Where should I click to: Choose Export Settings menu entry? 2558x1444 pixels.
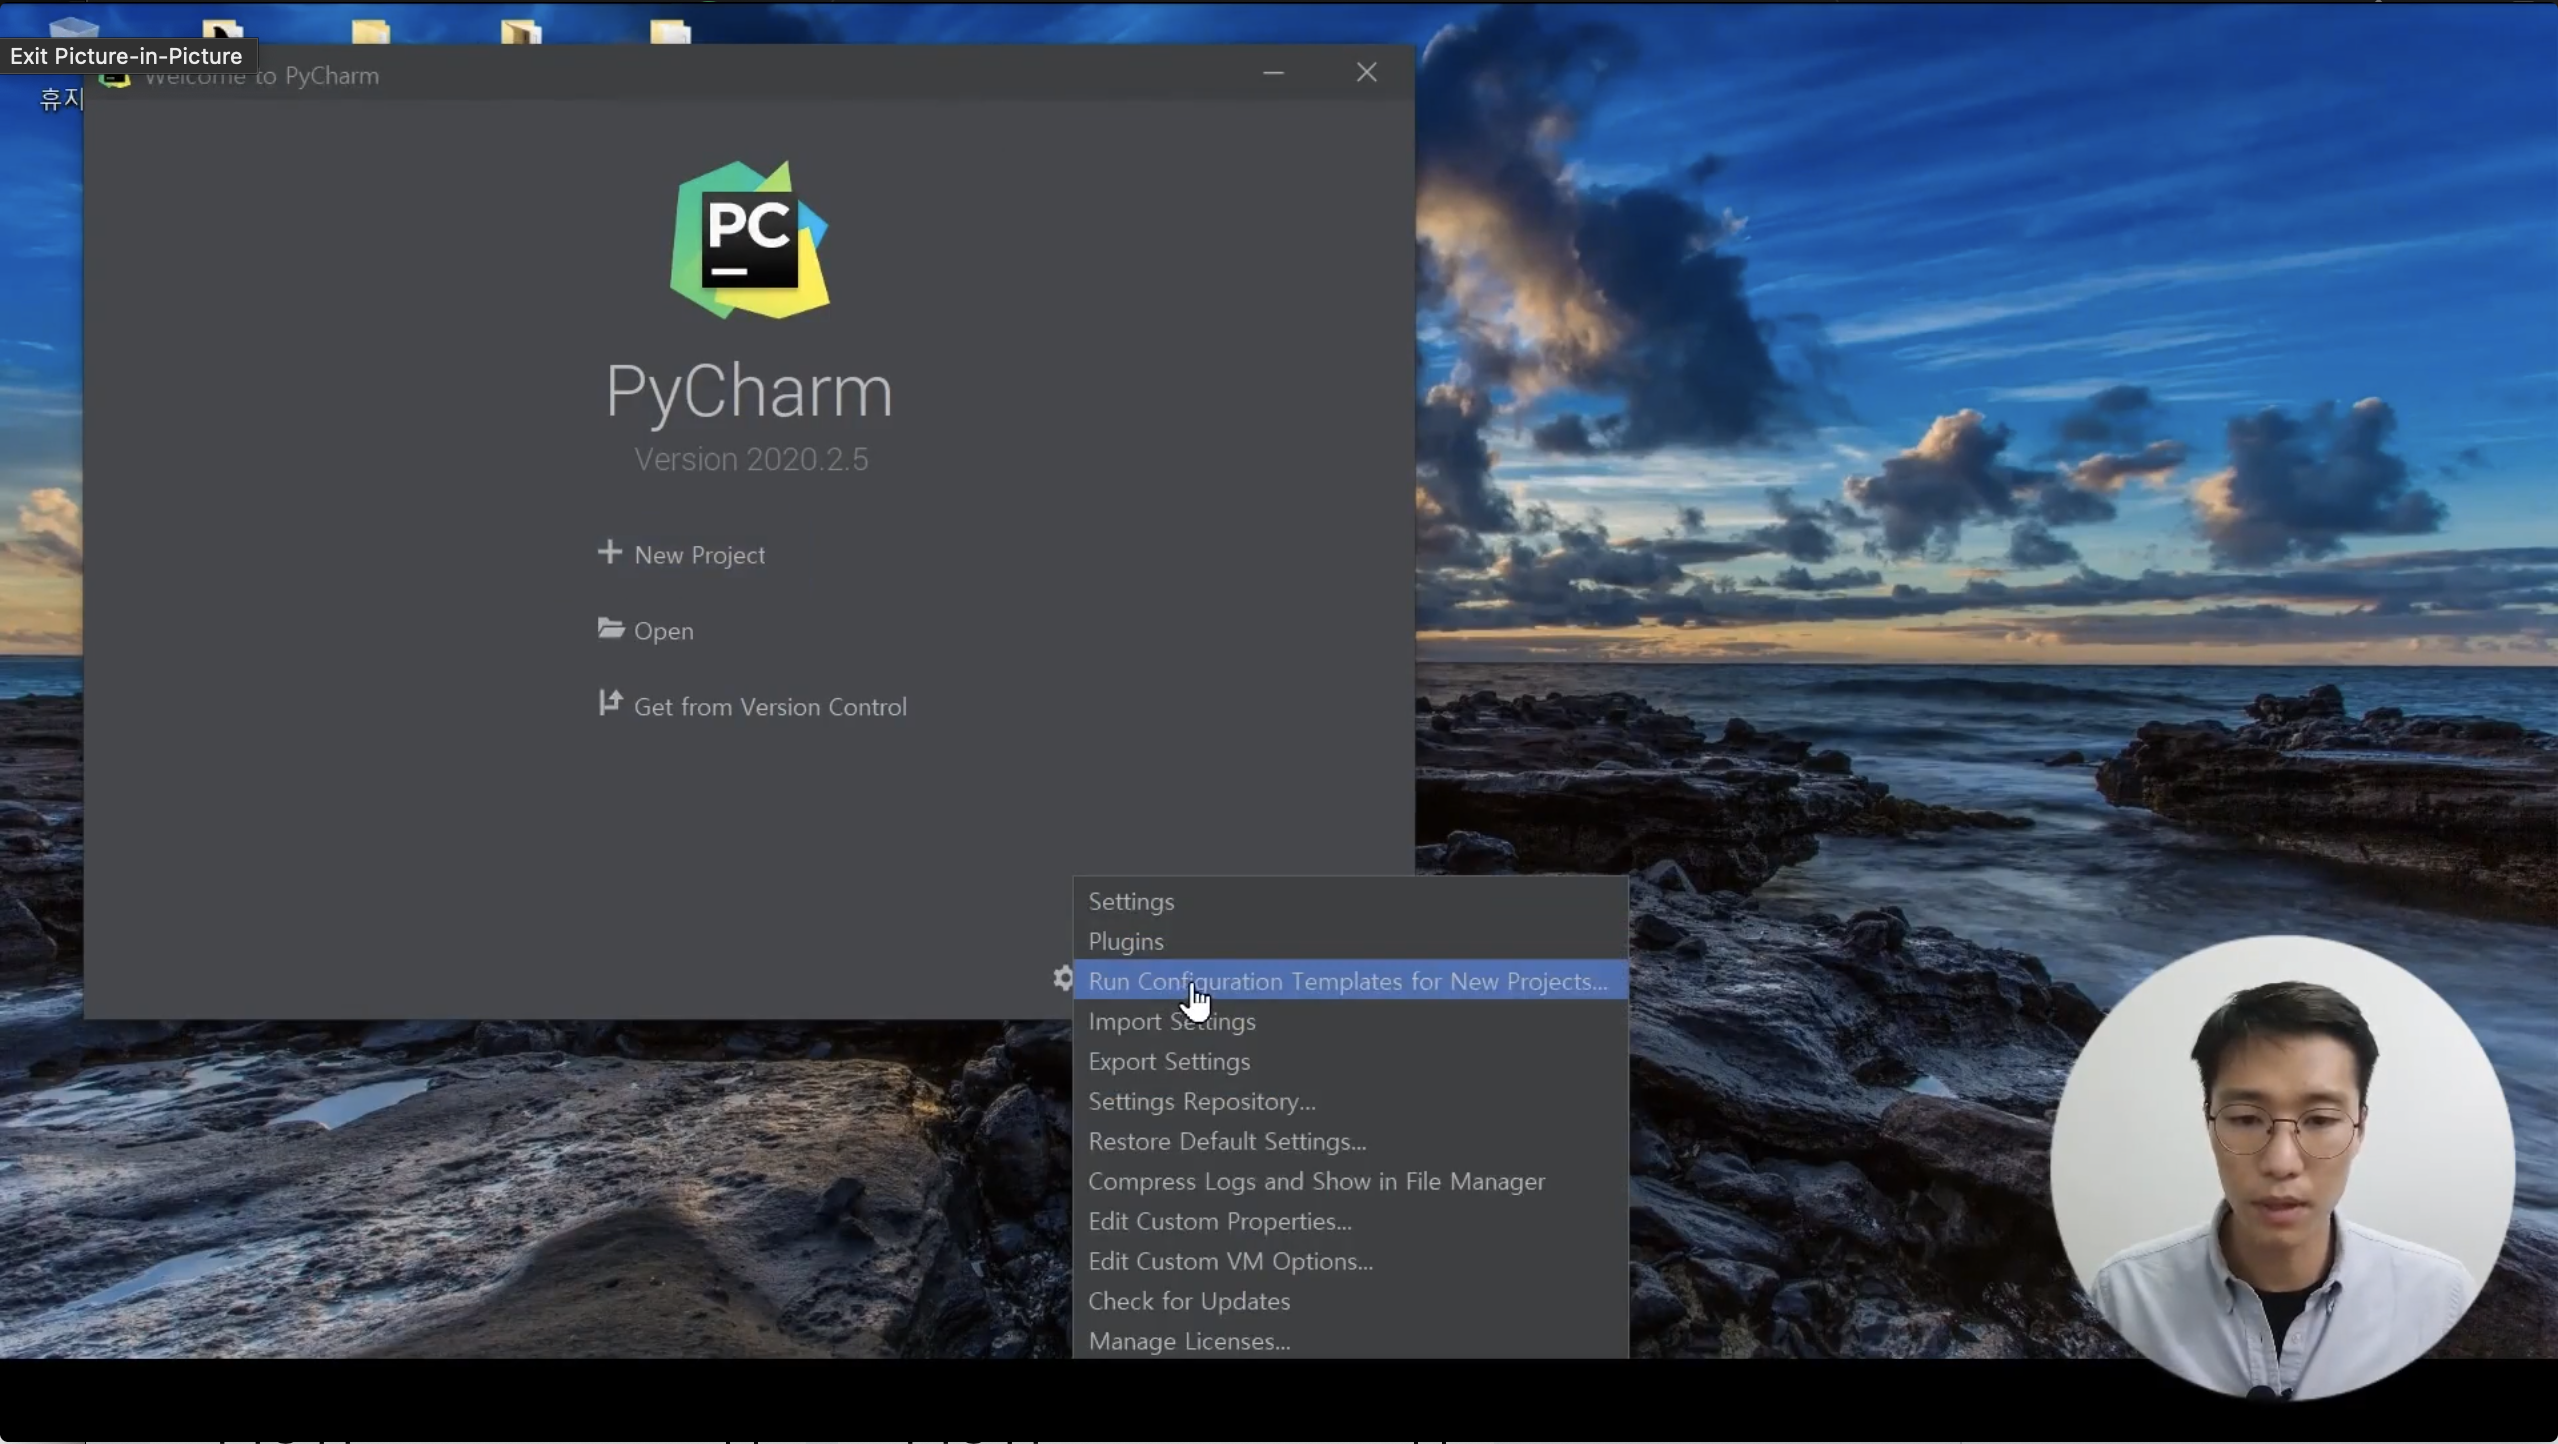coord(1350,1061)
